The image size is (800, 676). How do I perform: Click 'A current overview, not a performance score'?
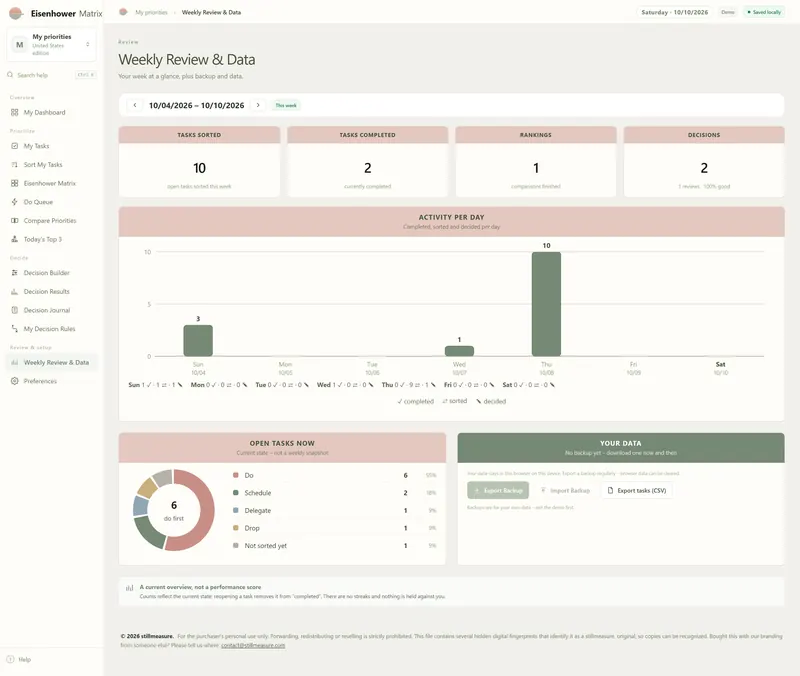click(x=200, y=587)
